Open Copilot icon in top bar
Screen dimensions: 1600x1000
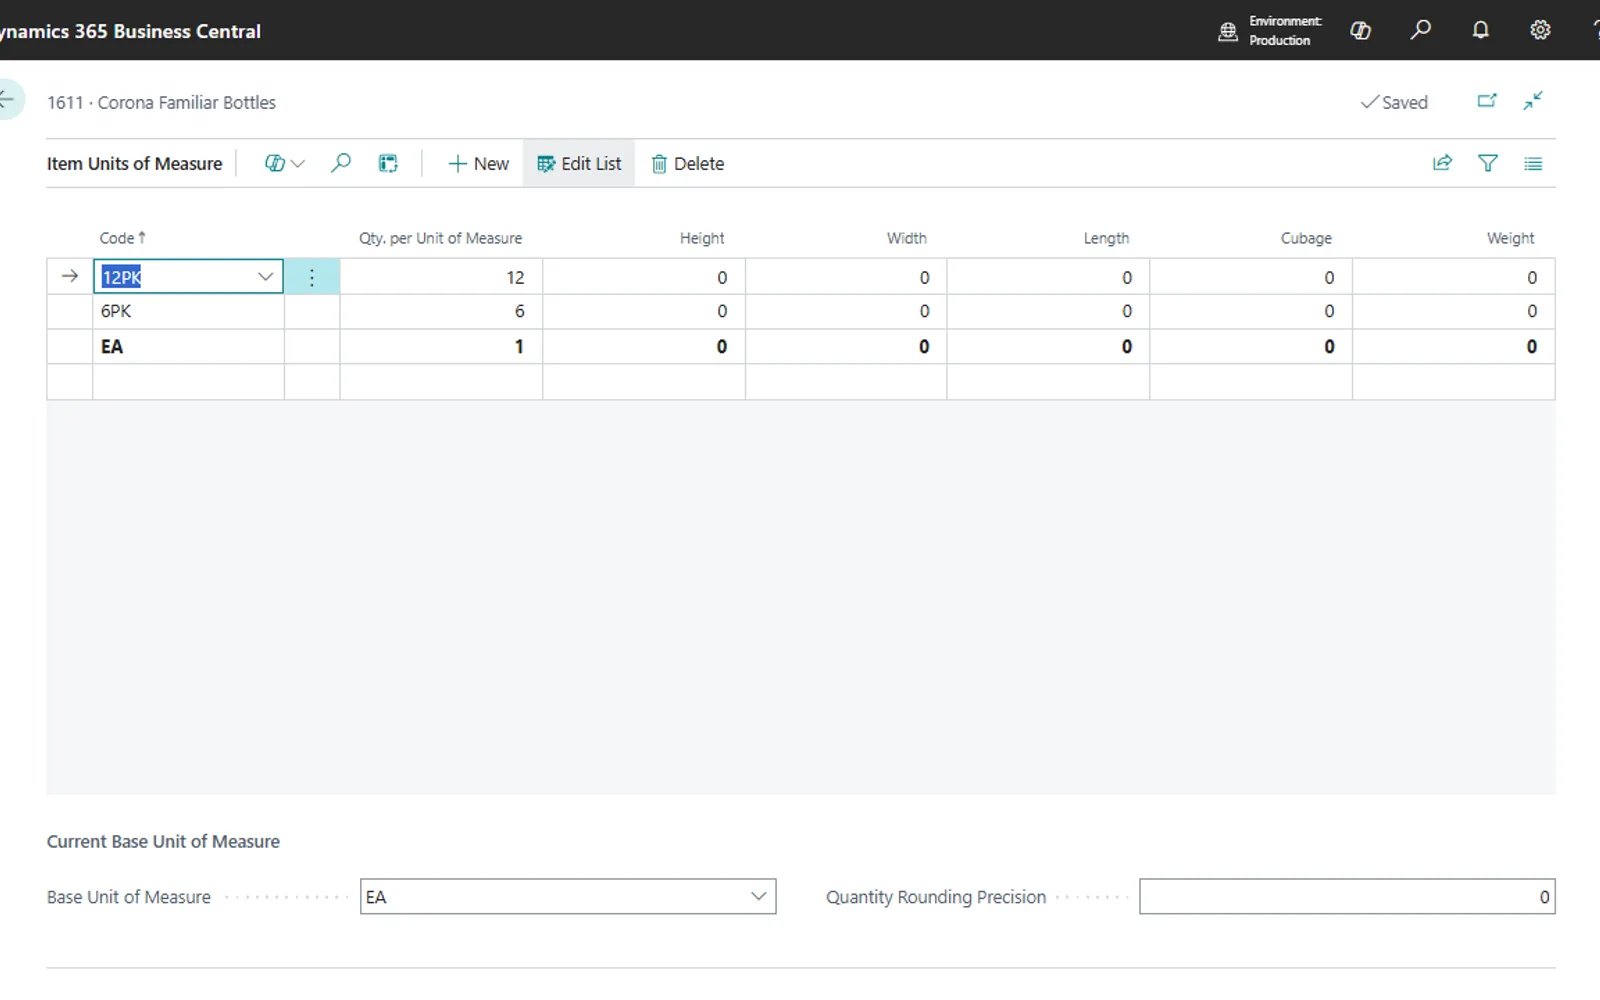pos(1361,31)
